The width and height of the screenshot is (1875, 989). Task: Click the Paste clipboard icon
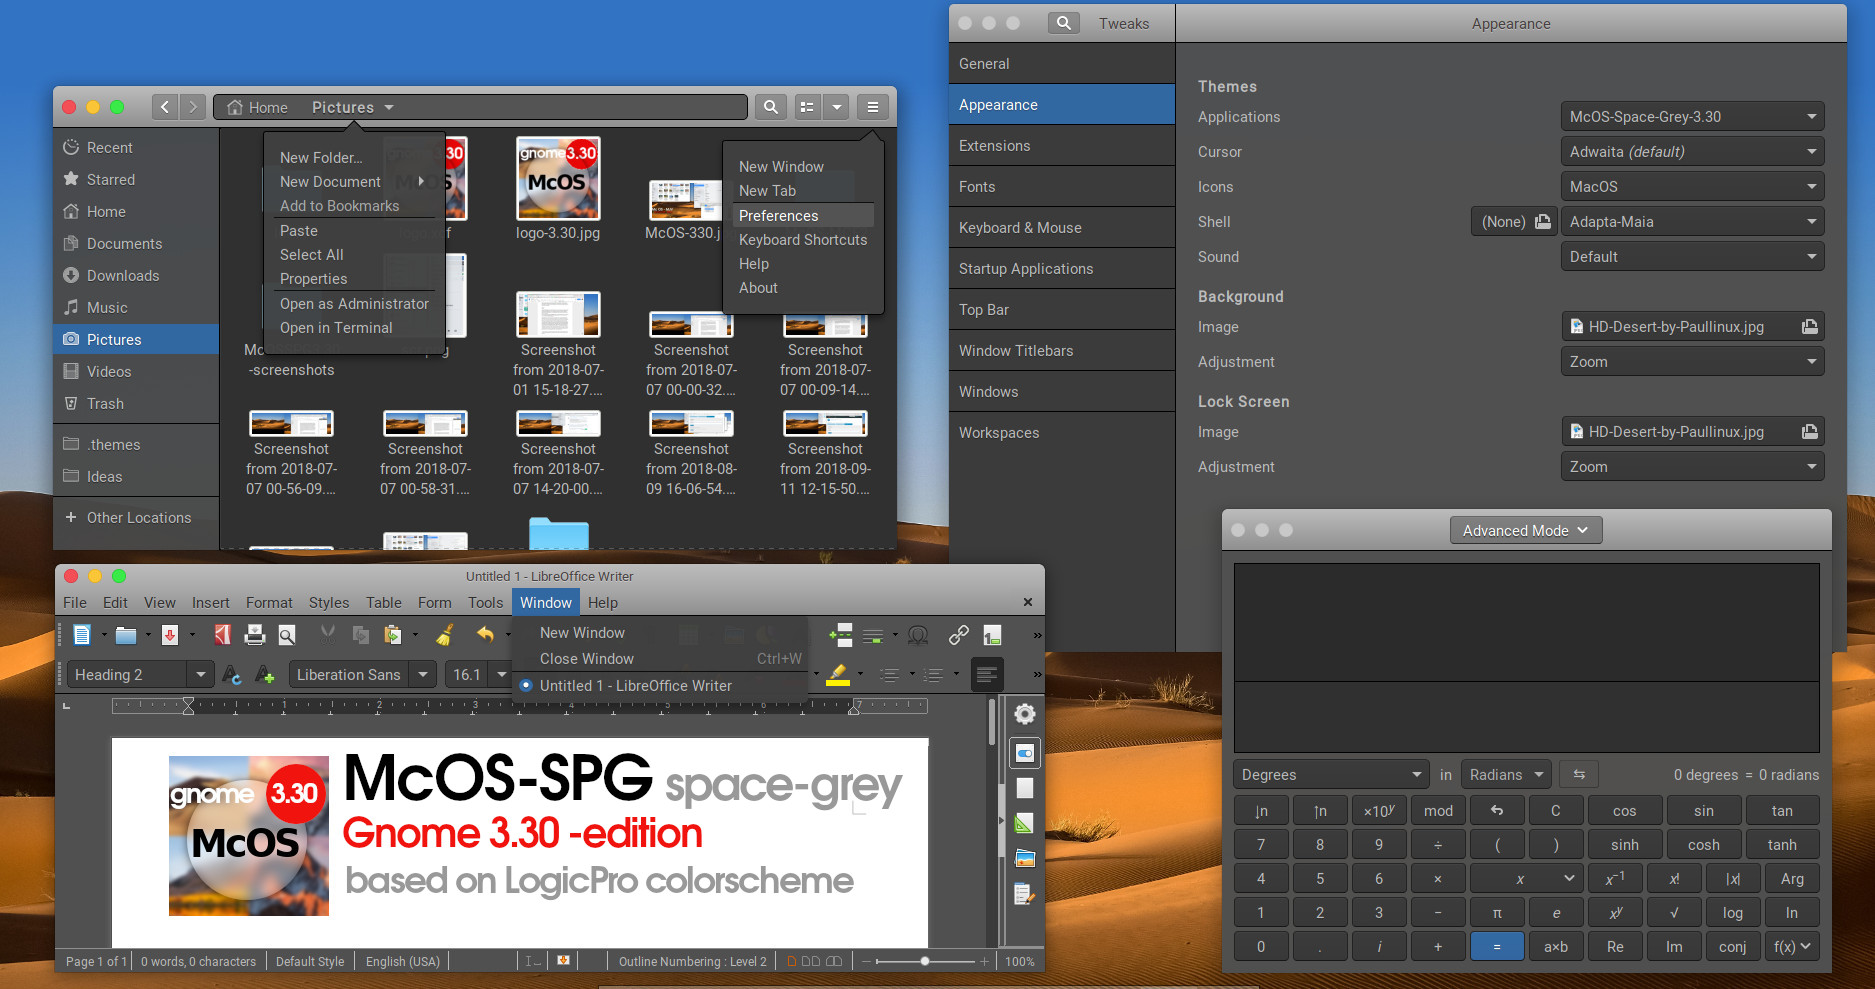click(x=393, y=634)
